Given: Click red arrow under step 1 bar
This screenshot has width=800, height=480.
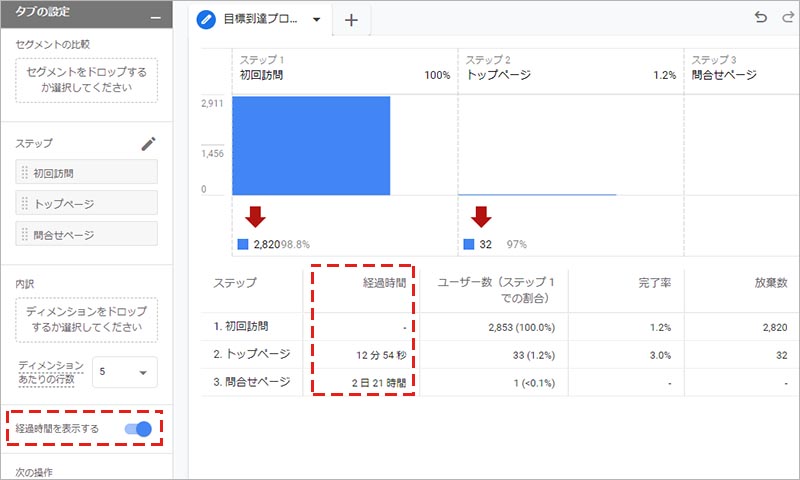Looking at the screenshot, I should point(254,217).
